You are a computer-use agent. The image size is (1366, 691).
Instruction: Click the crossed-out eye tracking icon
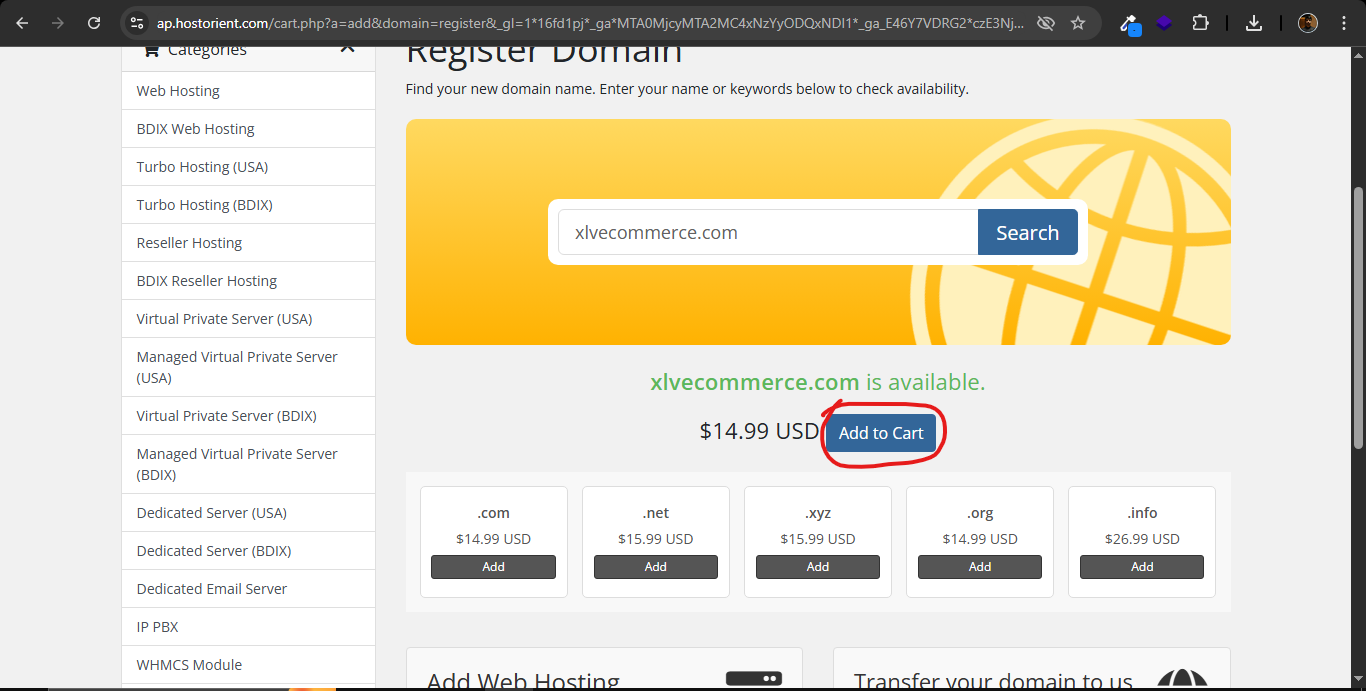tap(1046, 23)
